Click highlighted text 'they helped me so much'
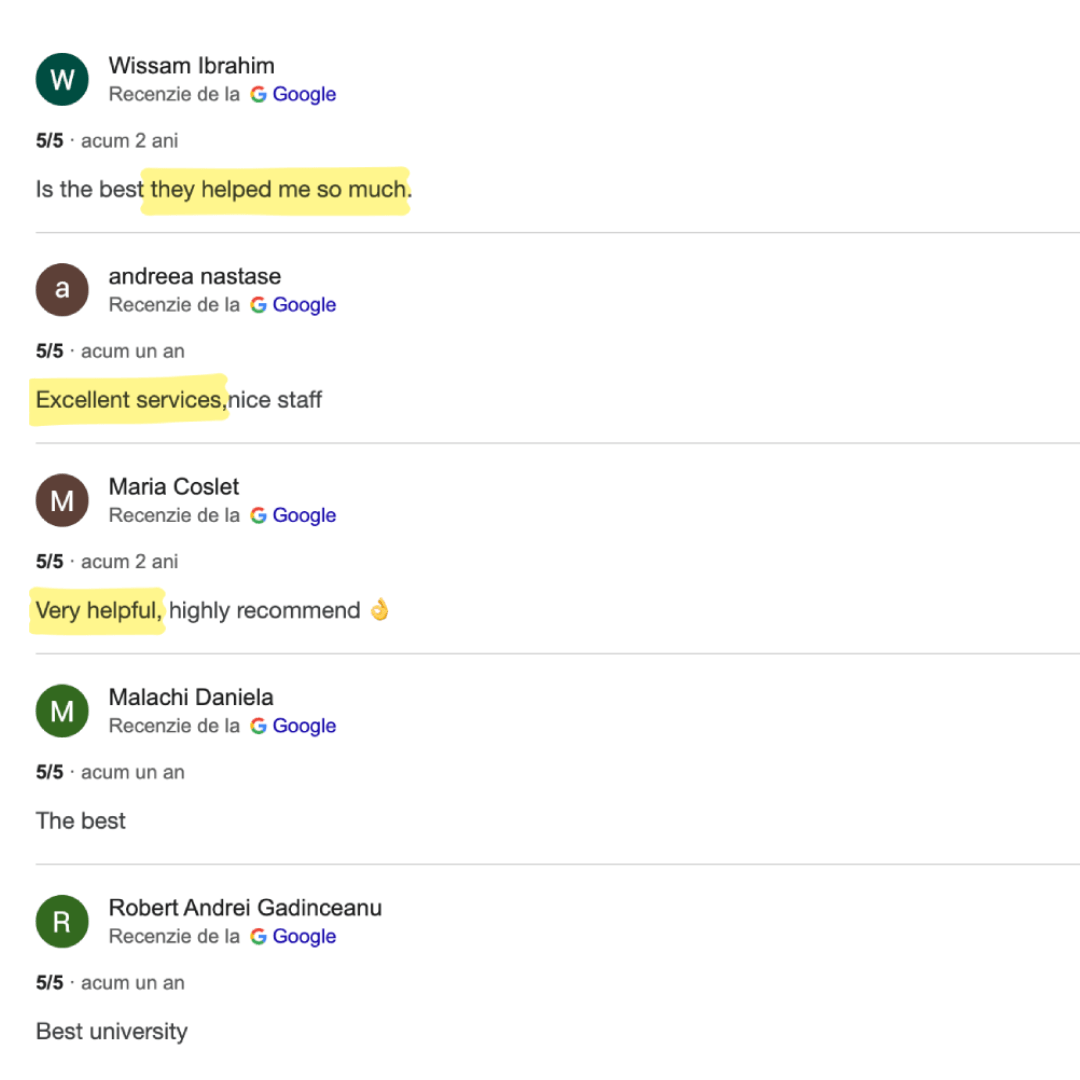The image size is (1080, 1080). pos(278,189)
